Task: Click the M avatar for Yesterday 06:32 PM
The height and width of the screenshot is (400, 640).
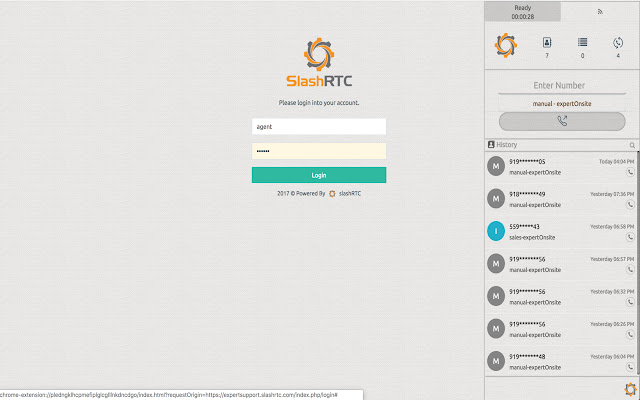Action: (x=496, y=296)
